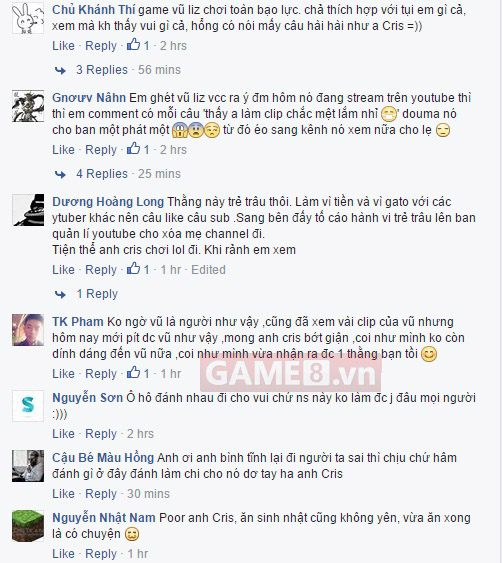Reply to TK Pham's comment
This screenshot has width=502, height=563.
(101, 374)
